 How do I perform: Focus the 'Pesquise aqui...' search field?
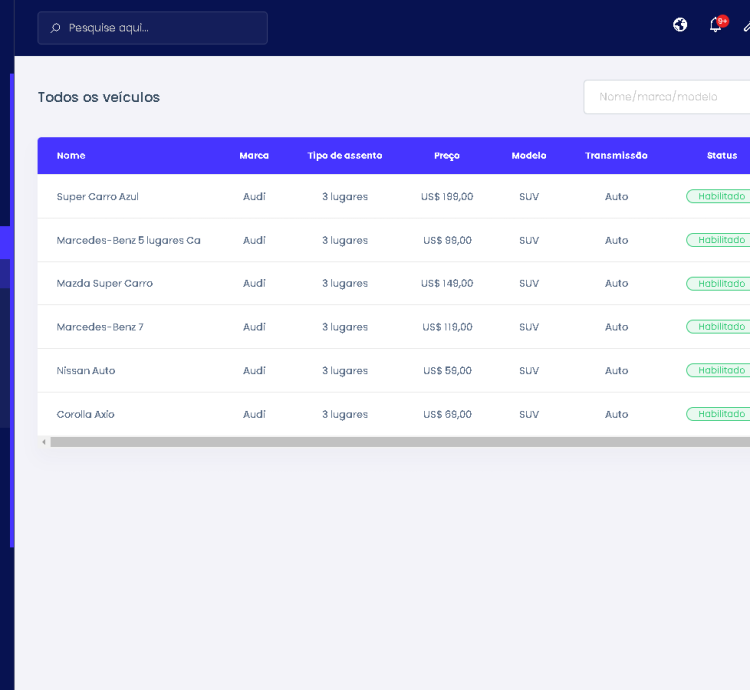coord(160,28)
